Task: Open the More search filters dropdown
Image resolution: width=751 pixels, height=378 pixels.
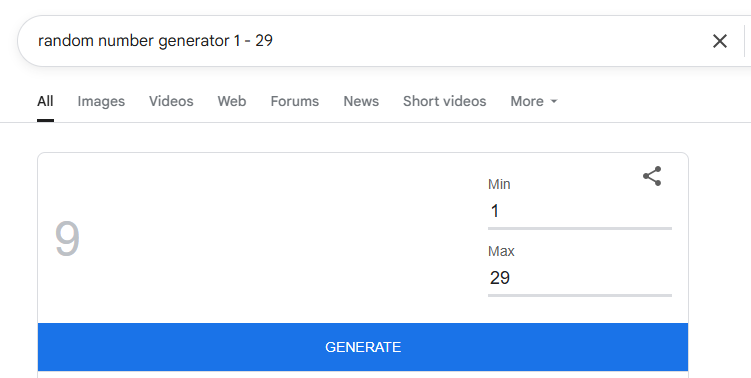Action: click(534, 102)
